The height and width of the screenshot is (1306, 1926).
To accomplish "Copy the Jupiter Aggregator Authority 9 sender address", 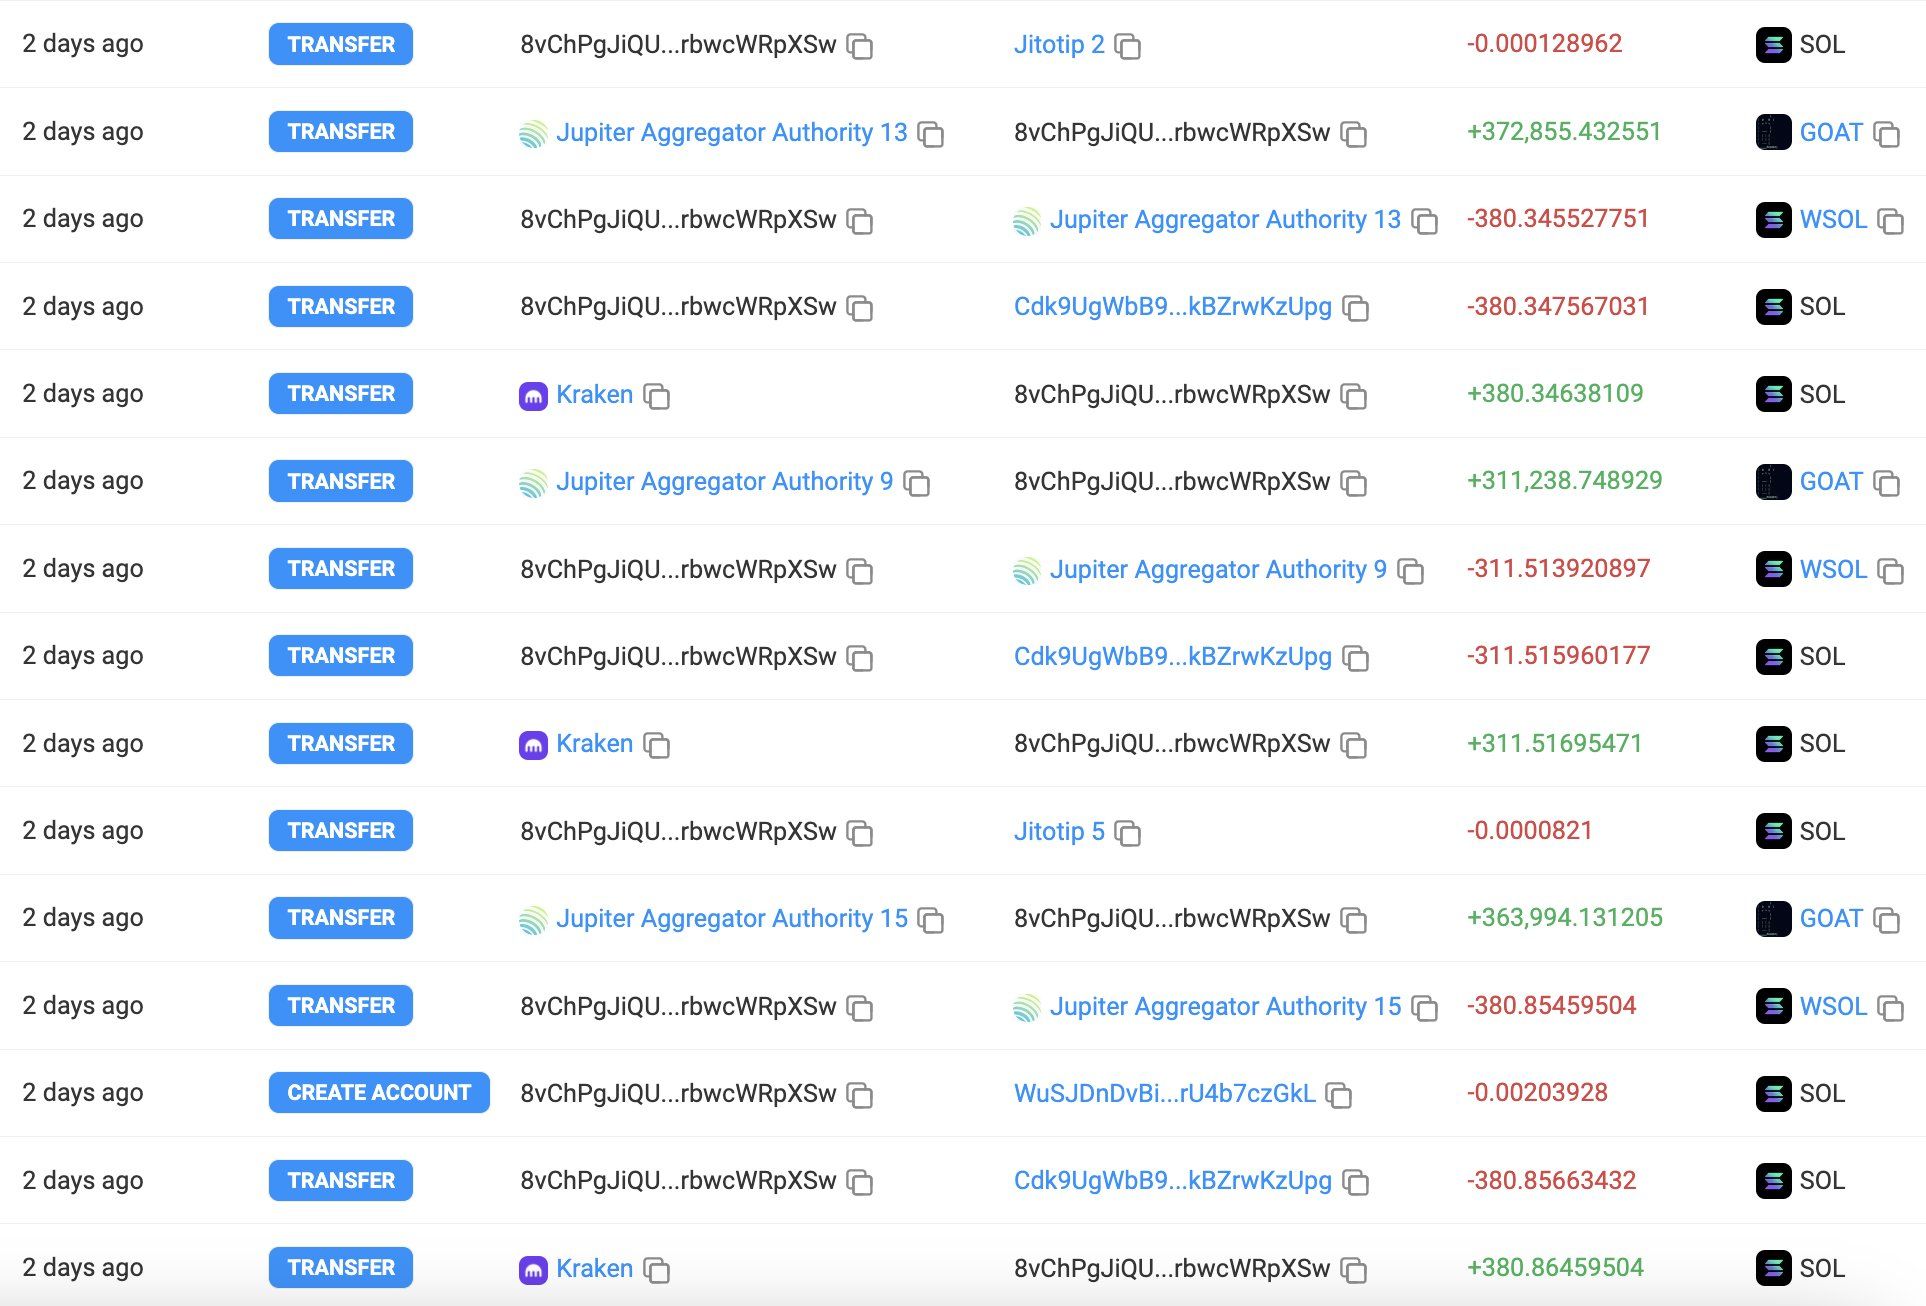I will tap(916, 483).
